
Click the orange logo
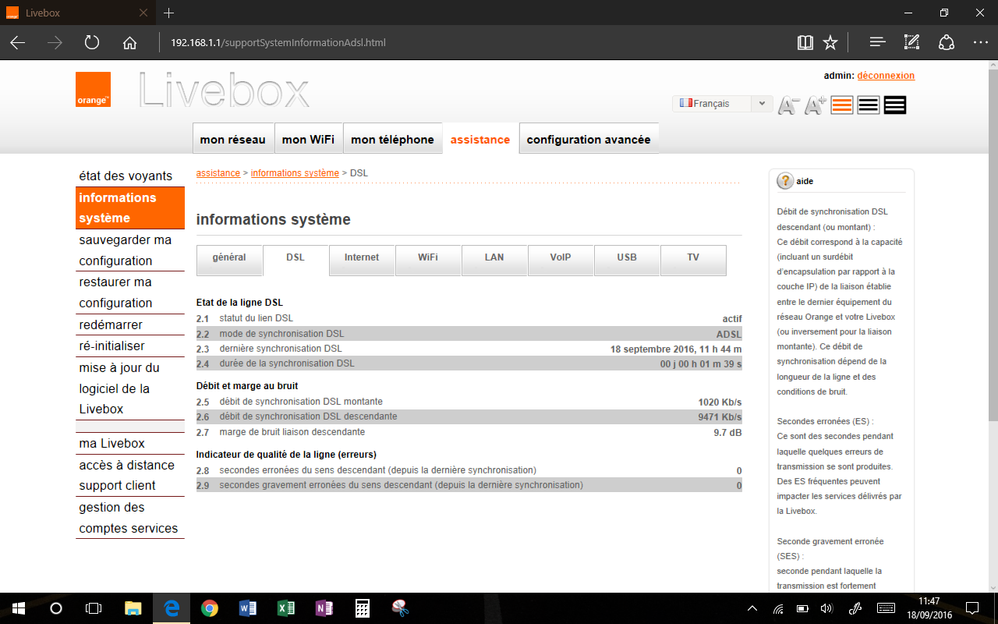[93, 89]
